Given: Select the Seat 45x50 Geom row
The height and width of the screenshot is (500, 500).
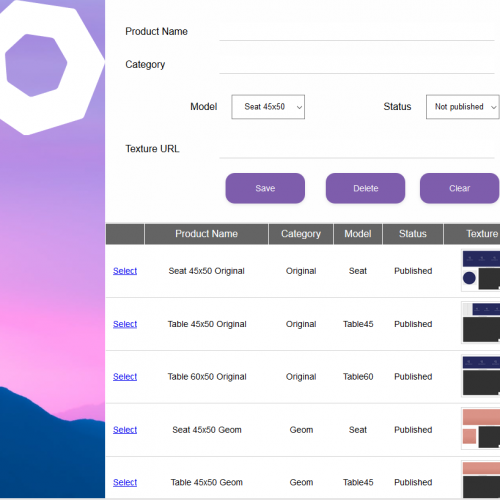Looking at the screenshot, I should [x=125, y=430].
